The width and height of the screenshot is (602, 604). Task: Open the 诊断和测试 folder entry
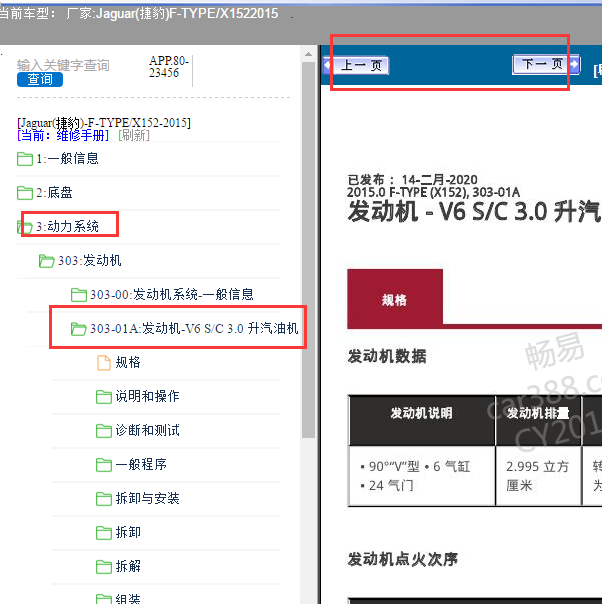point(148,430)
